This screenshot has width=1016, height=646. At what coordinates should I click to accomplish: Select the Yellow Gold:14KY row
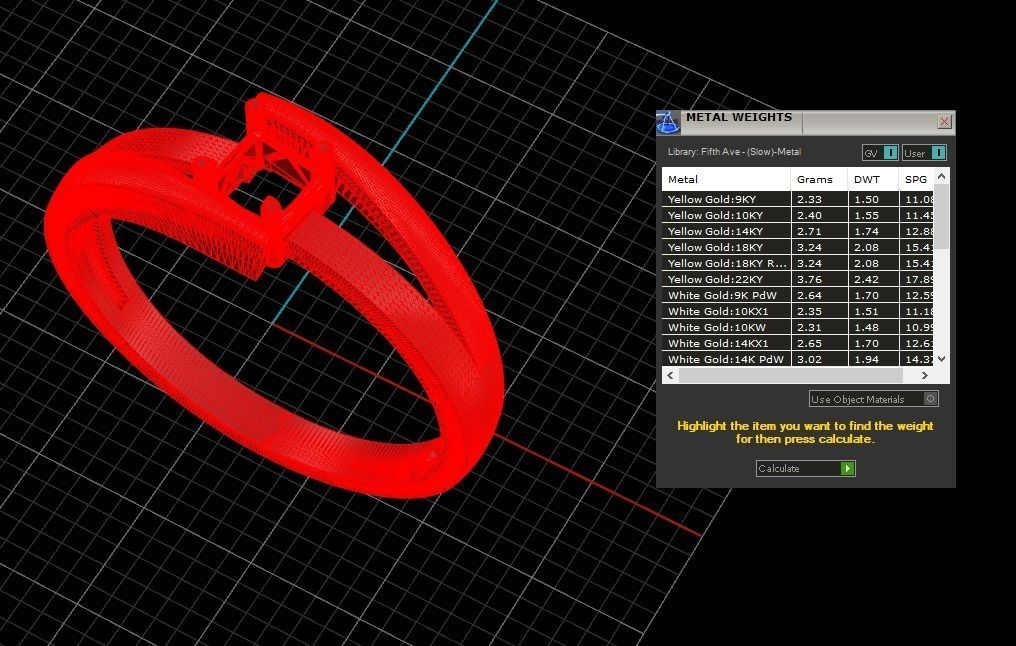point(798,231)
